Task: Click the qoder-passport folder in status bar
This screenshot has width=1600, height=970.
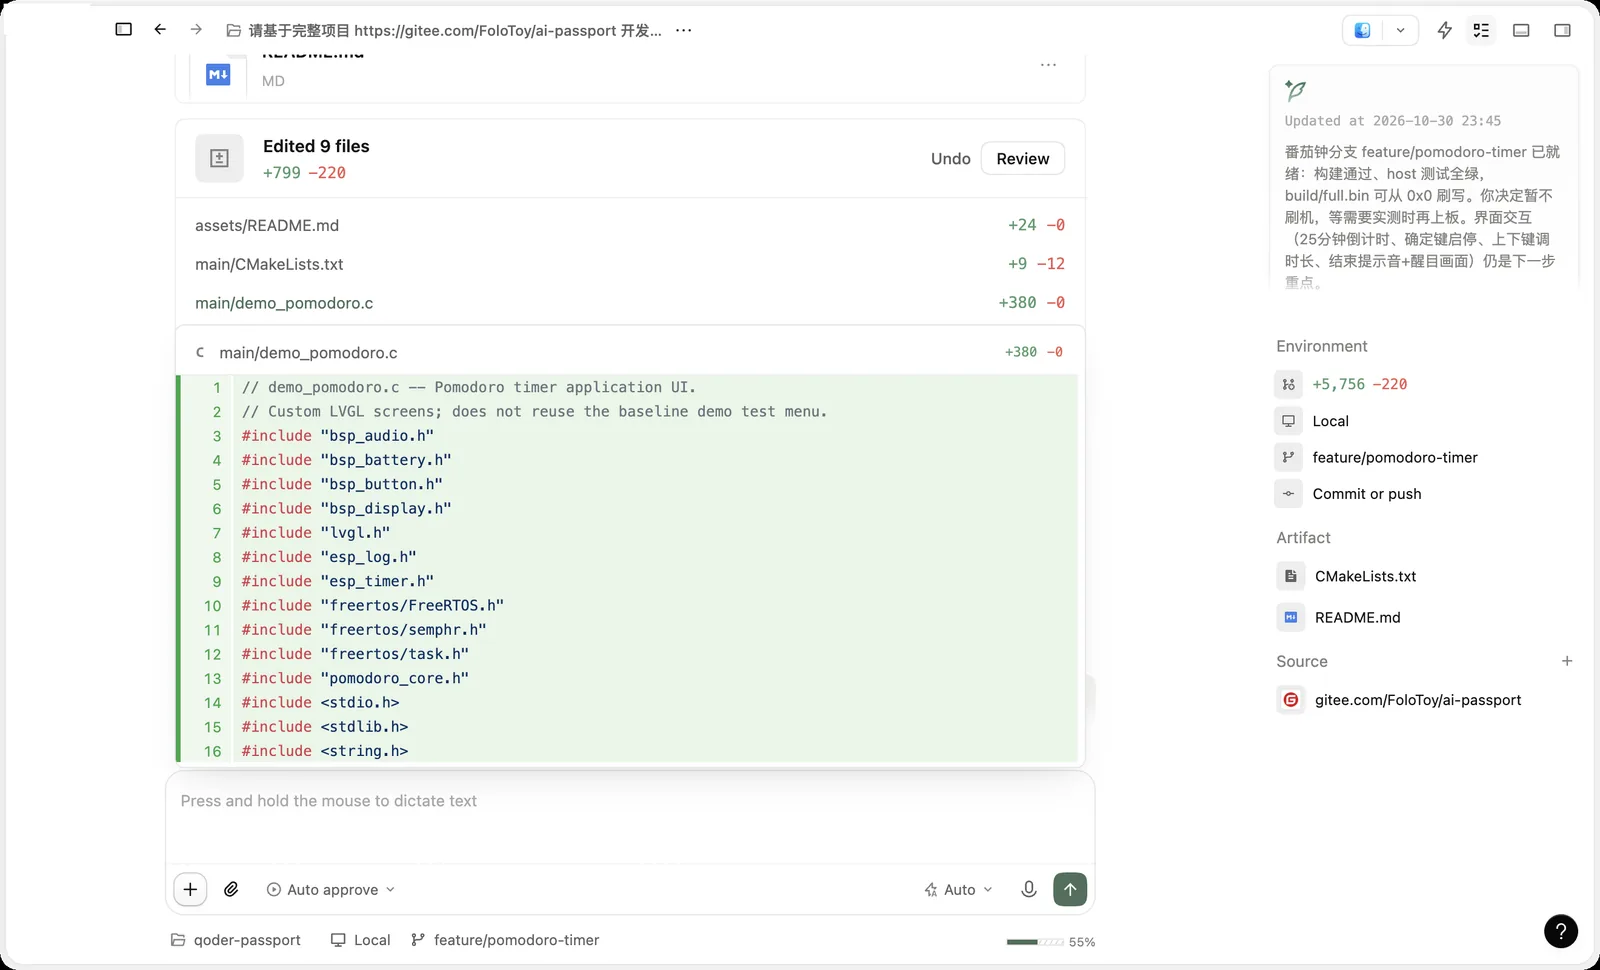Action: click(x=236, y=940)
